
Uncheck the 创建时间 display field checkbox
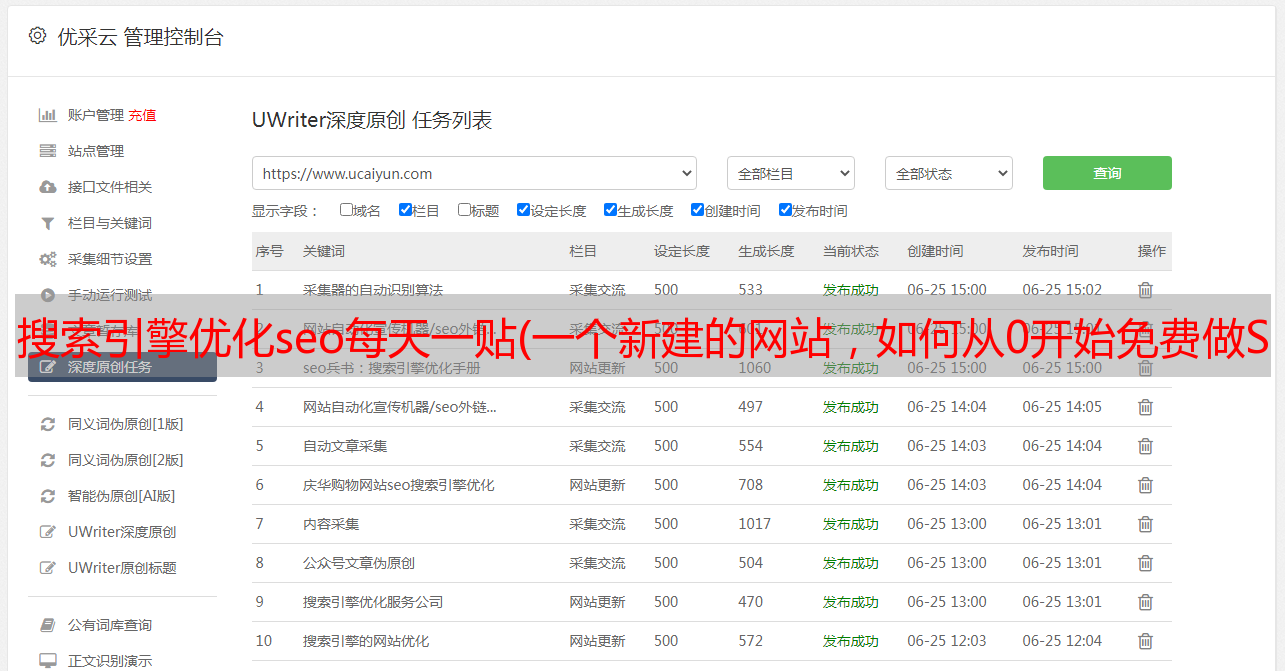(697, 210)
